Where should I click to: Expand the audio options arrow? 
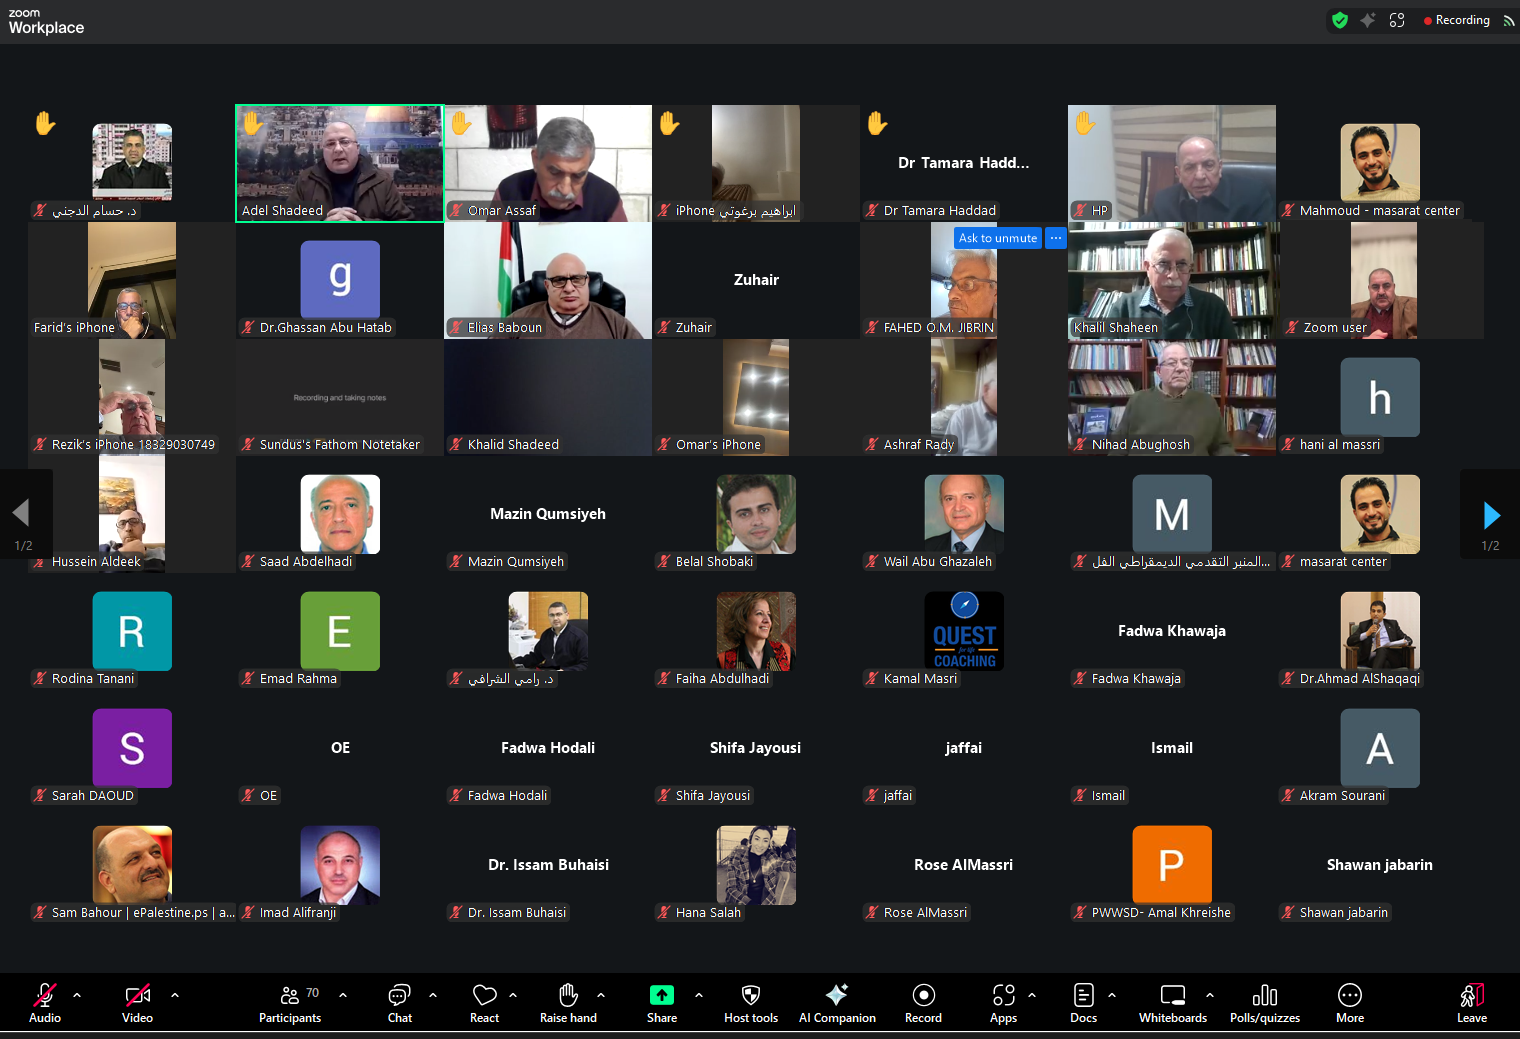tap(77, 995)
